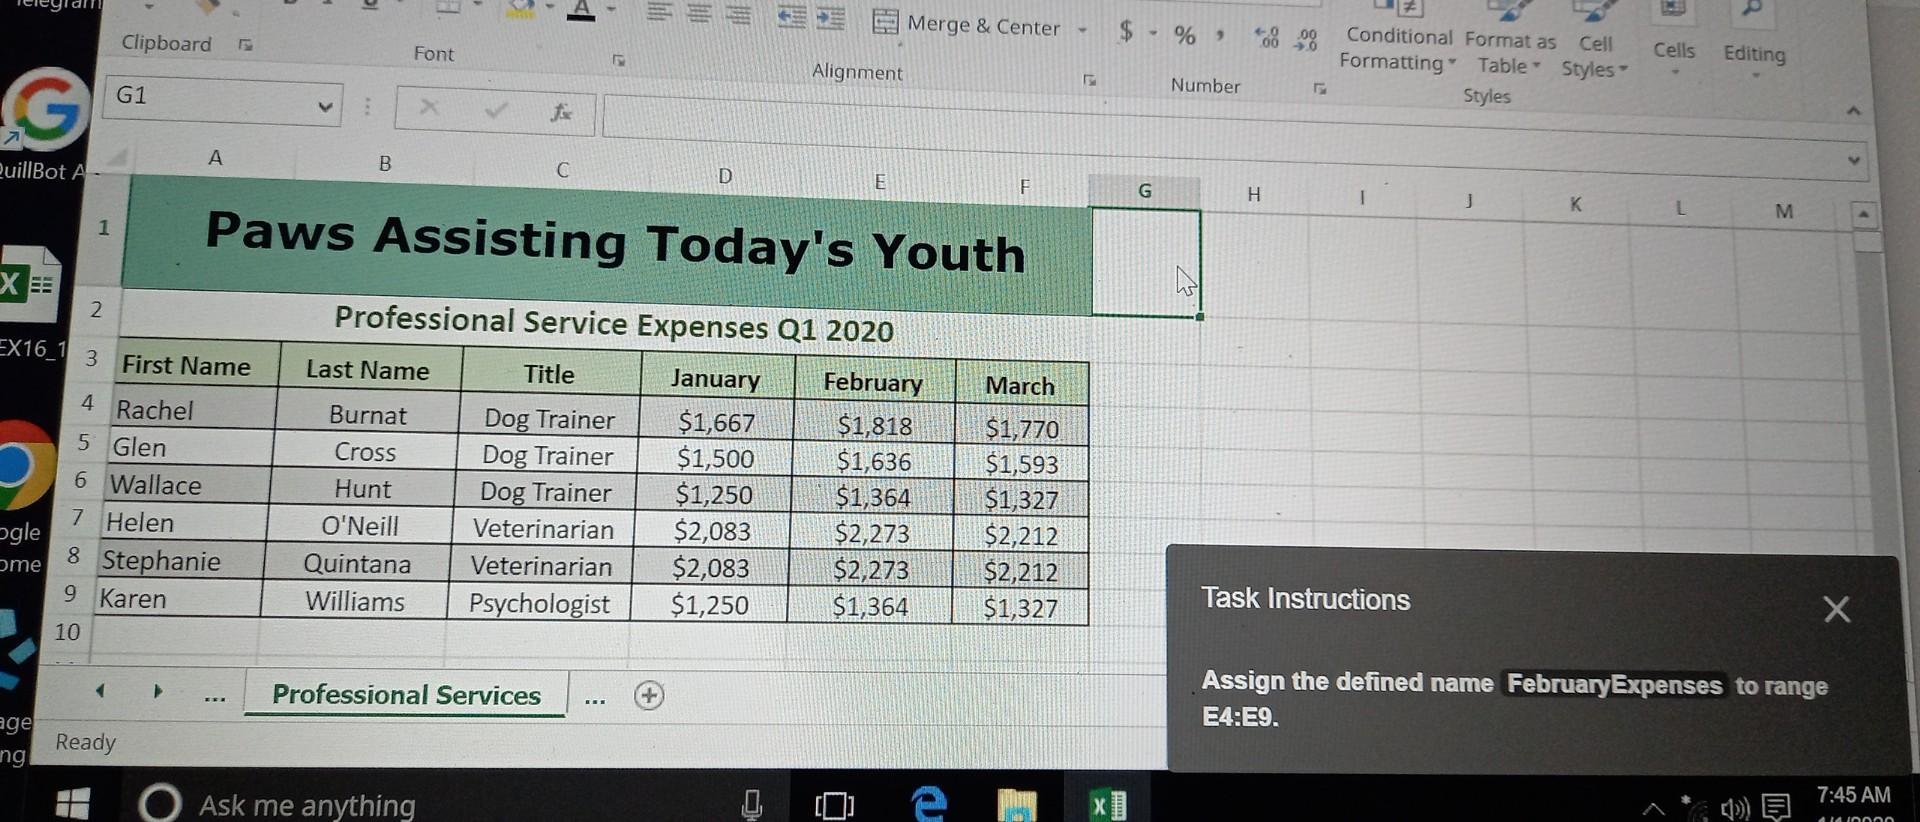Viewport: 1920px width, 822px height.
Task: Click the Decrease Indent icon
Action: point(792,17)
